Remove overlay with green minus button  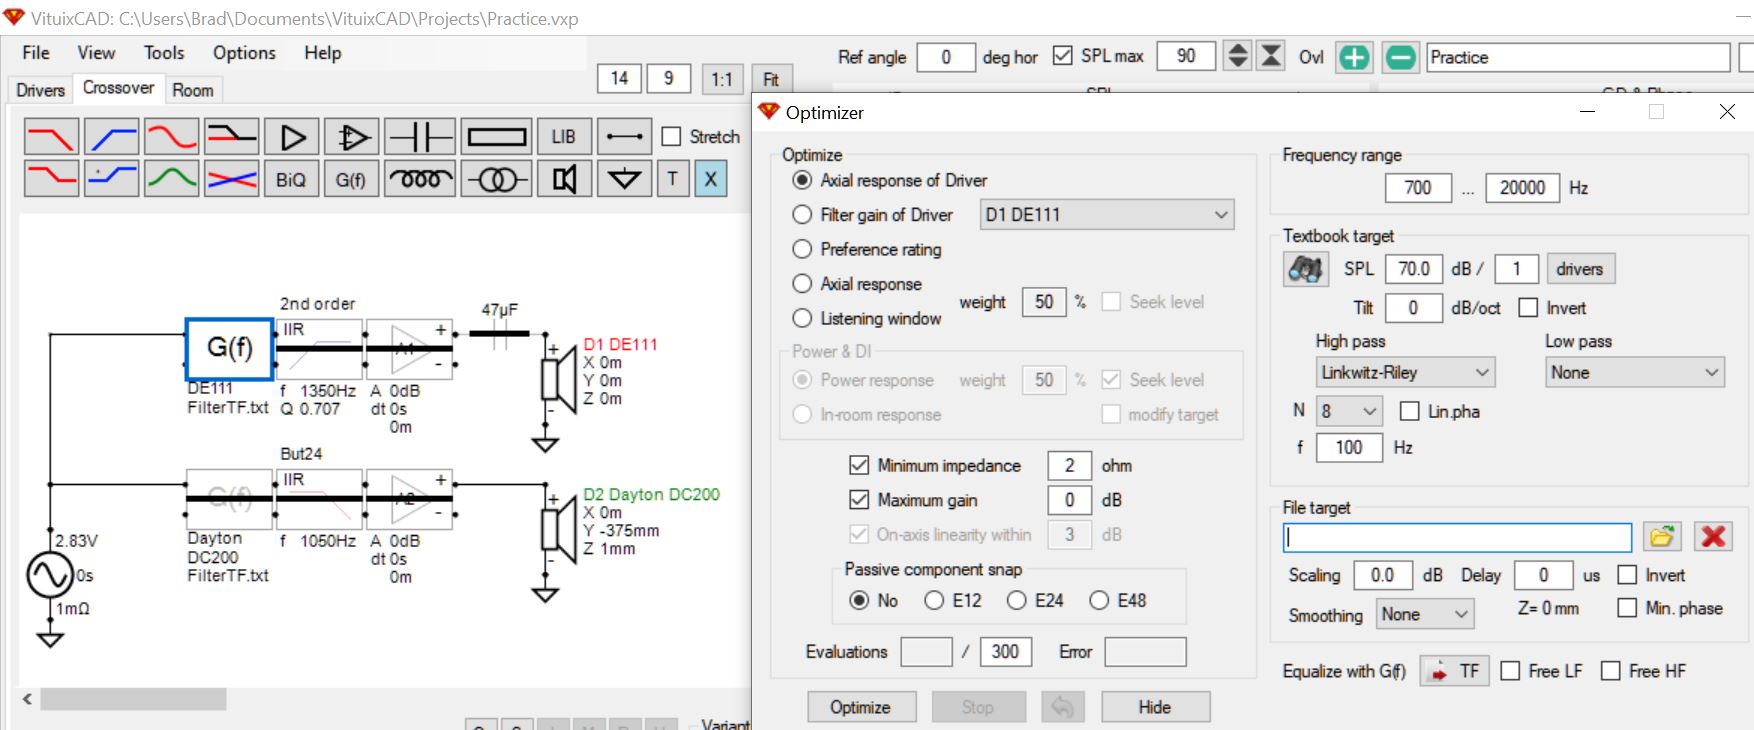[x=1400, y=57]
